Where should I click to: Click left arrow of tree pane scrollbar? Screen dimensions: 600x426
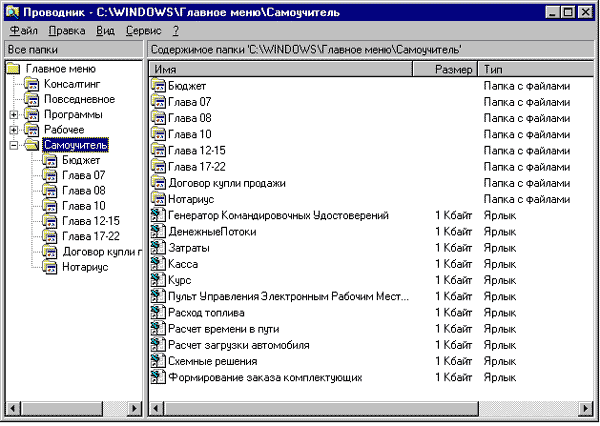pyautogui.click(x=13, y=408)
